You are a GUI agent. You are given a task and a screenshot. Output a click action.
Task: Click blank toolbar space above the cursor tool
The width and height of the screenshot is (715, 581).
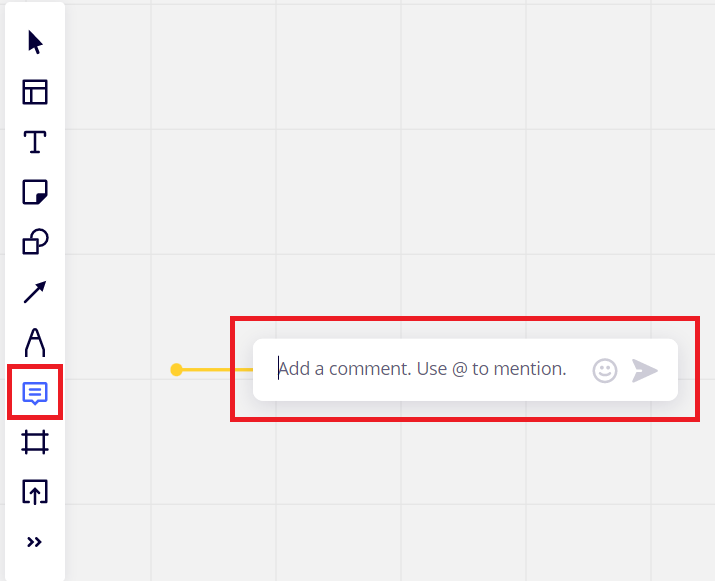click(35, 13)
